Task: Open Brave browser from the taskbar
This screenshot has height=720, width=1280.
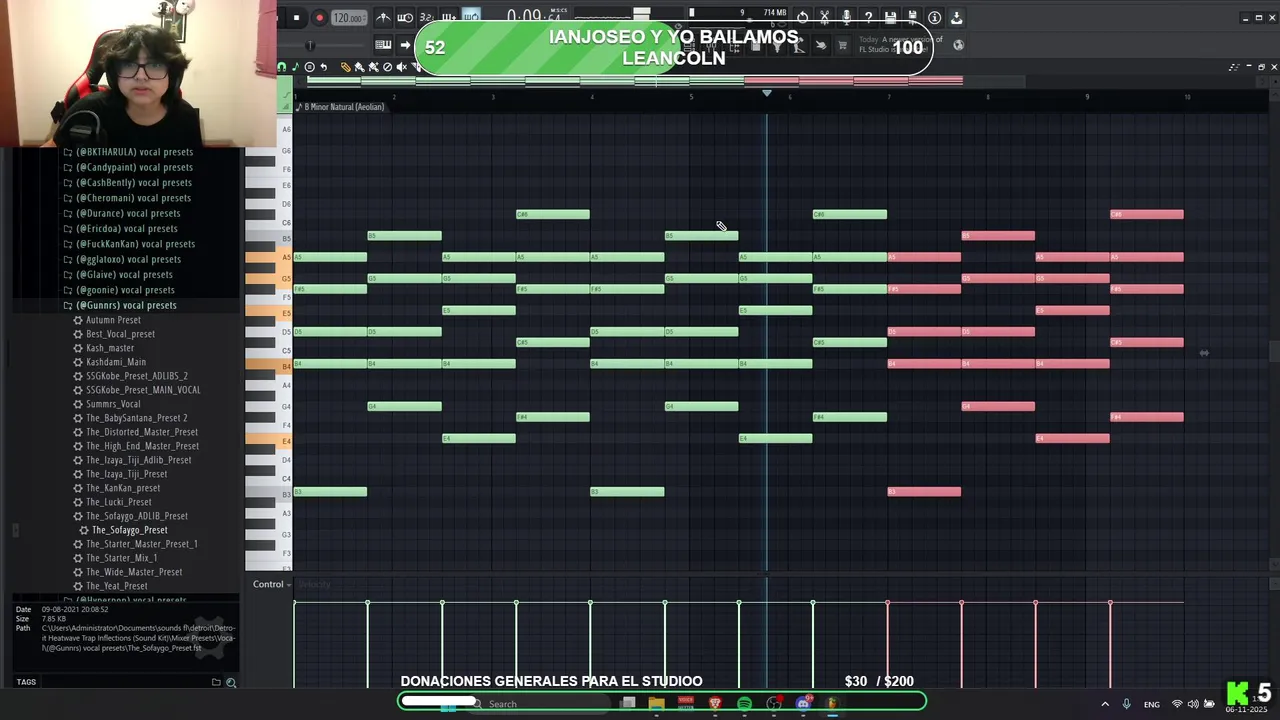Action: pos(715,704)
